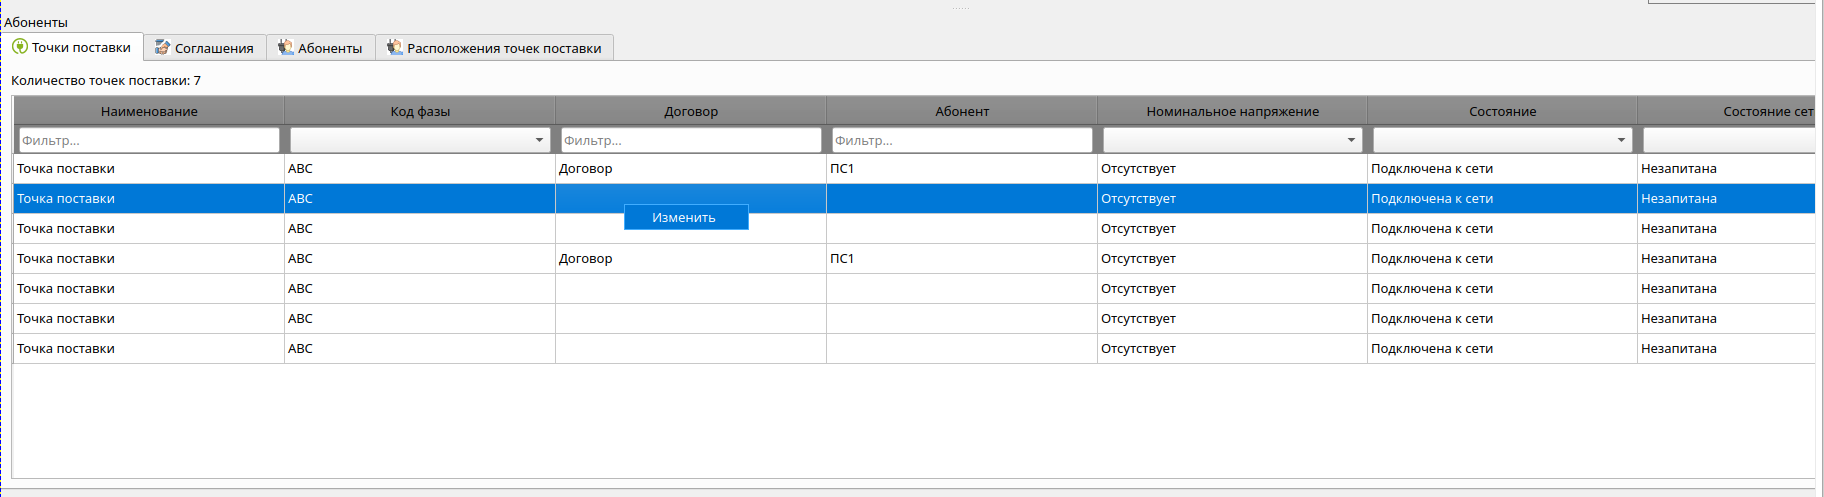Click the green Точки поставки tab icon
The image size is (1824, 497).
pyautogui.click(x=20, y=47)
